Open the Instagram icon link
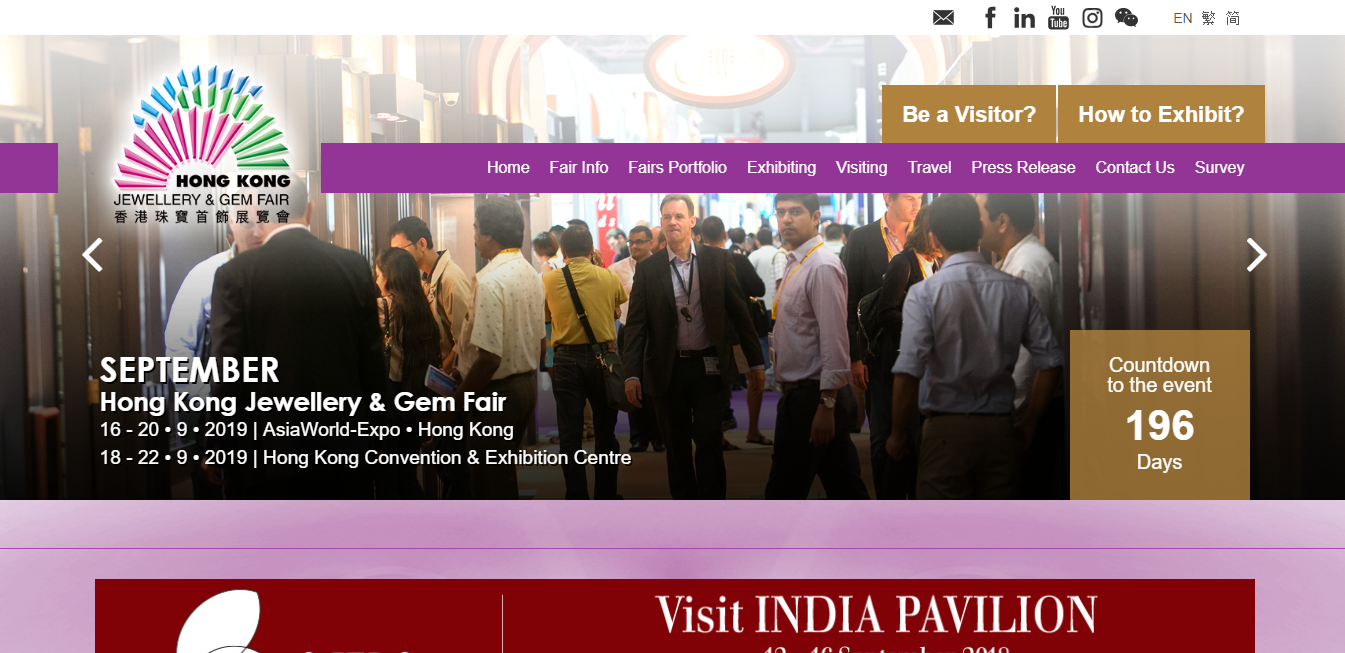Image resolution: width=1345 pixels, height=653 pixels. (1092, 18)
